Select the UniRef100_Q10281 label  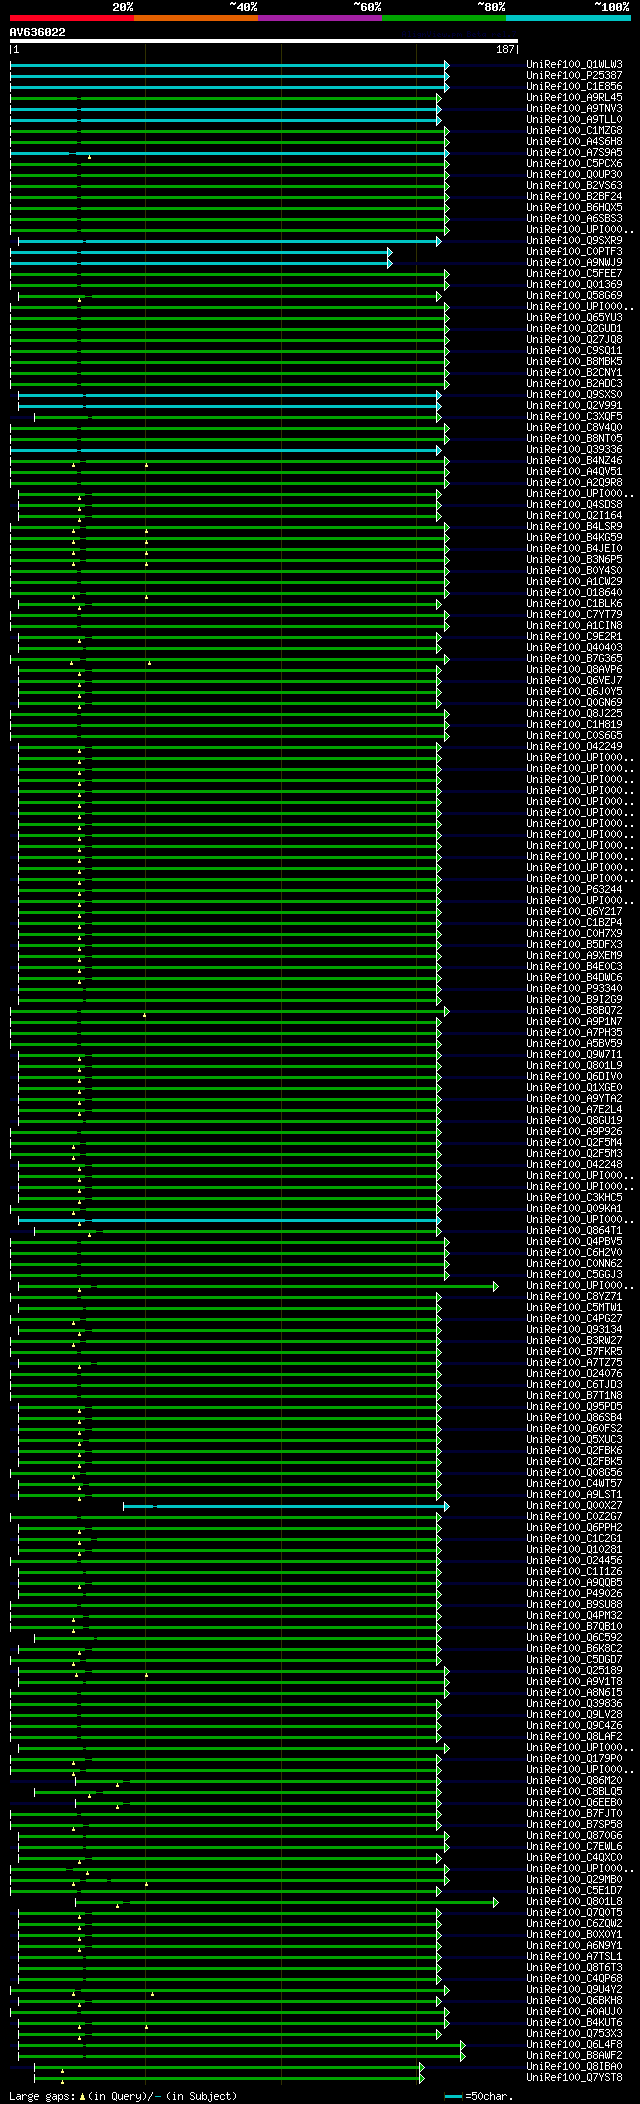(575, 1550)
